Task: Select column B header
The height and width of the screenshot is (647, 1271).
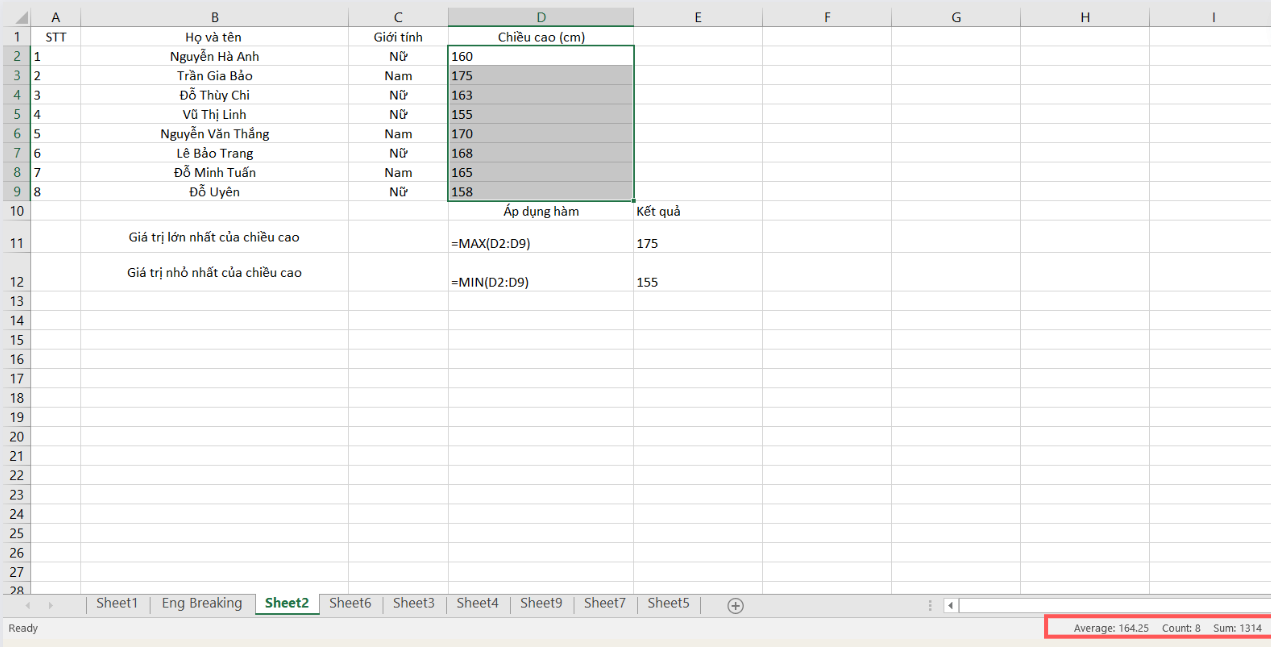Action: point(214,17)
